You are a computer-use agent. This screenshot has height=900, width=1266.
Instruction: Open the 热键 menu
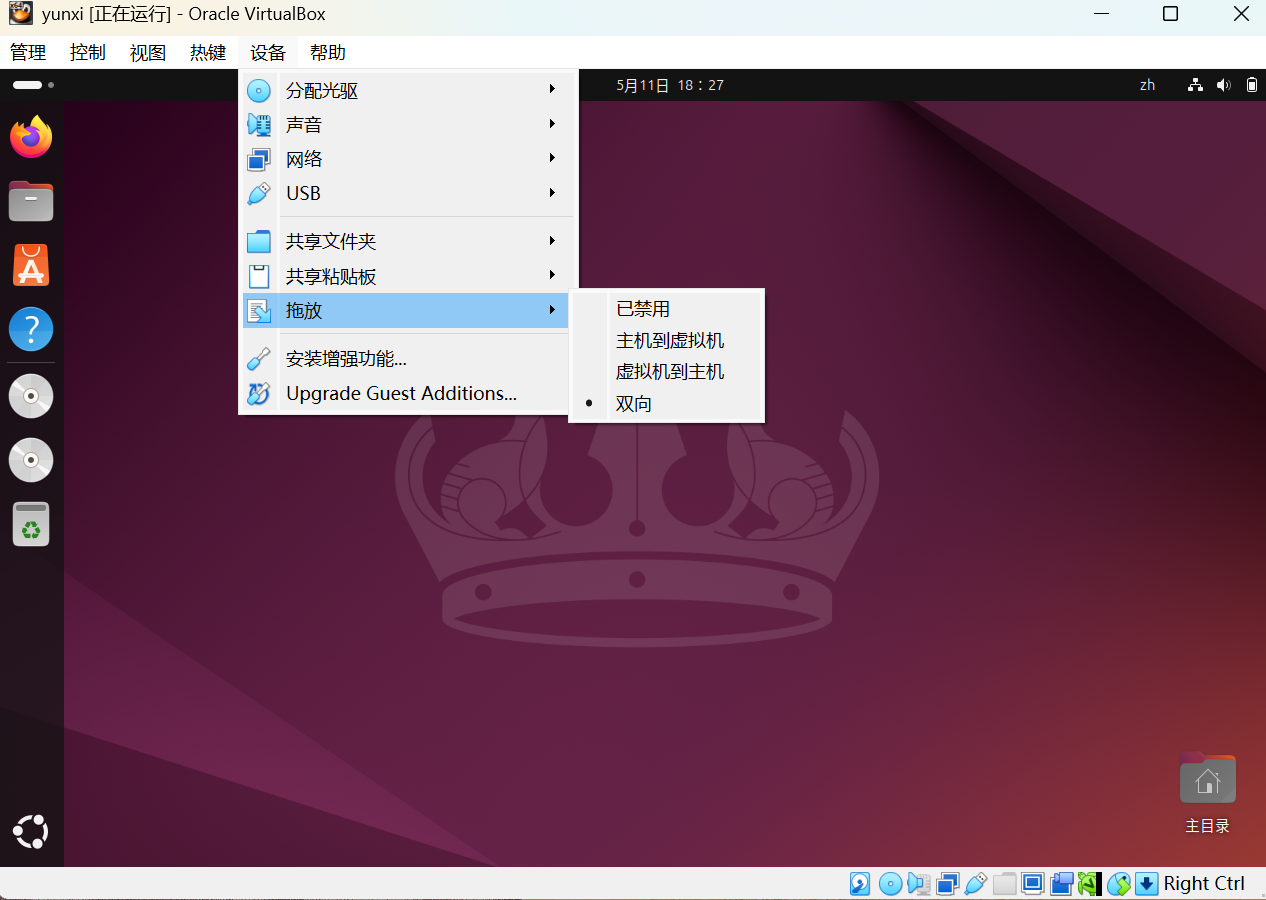(208, 53)
